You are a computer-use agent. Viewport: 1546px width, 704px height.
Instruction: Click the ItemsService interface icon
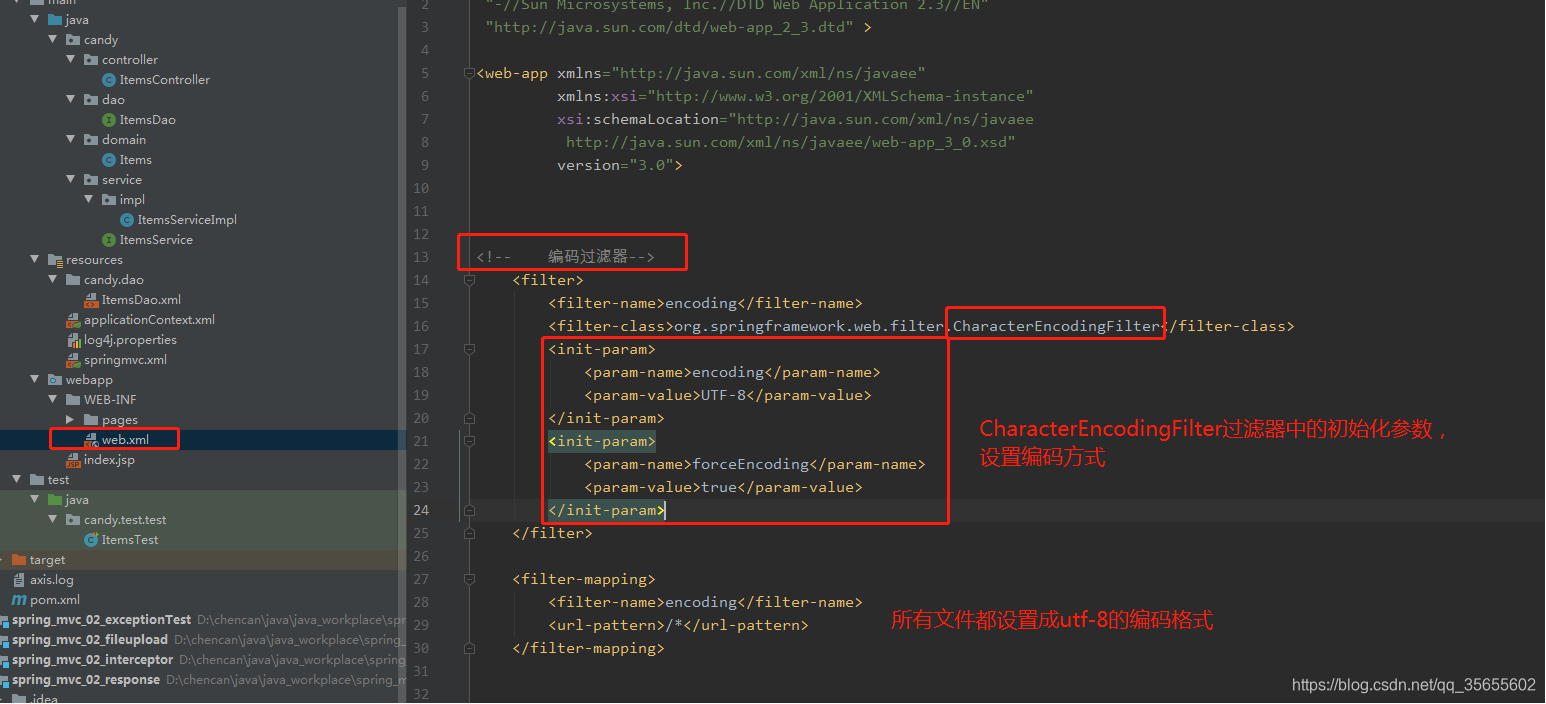[109, 240]
